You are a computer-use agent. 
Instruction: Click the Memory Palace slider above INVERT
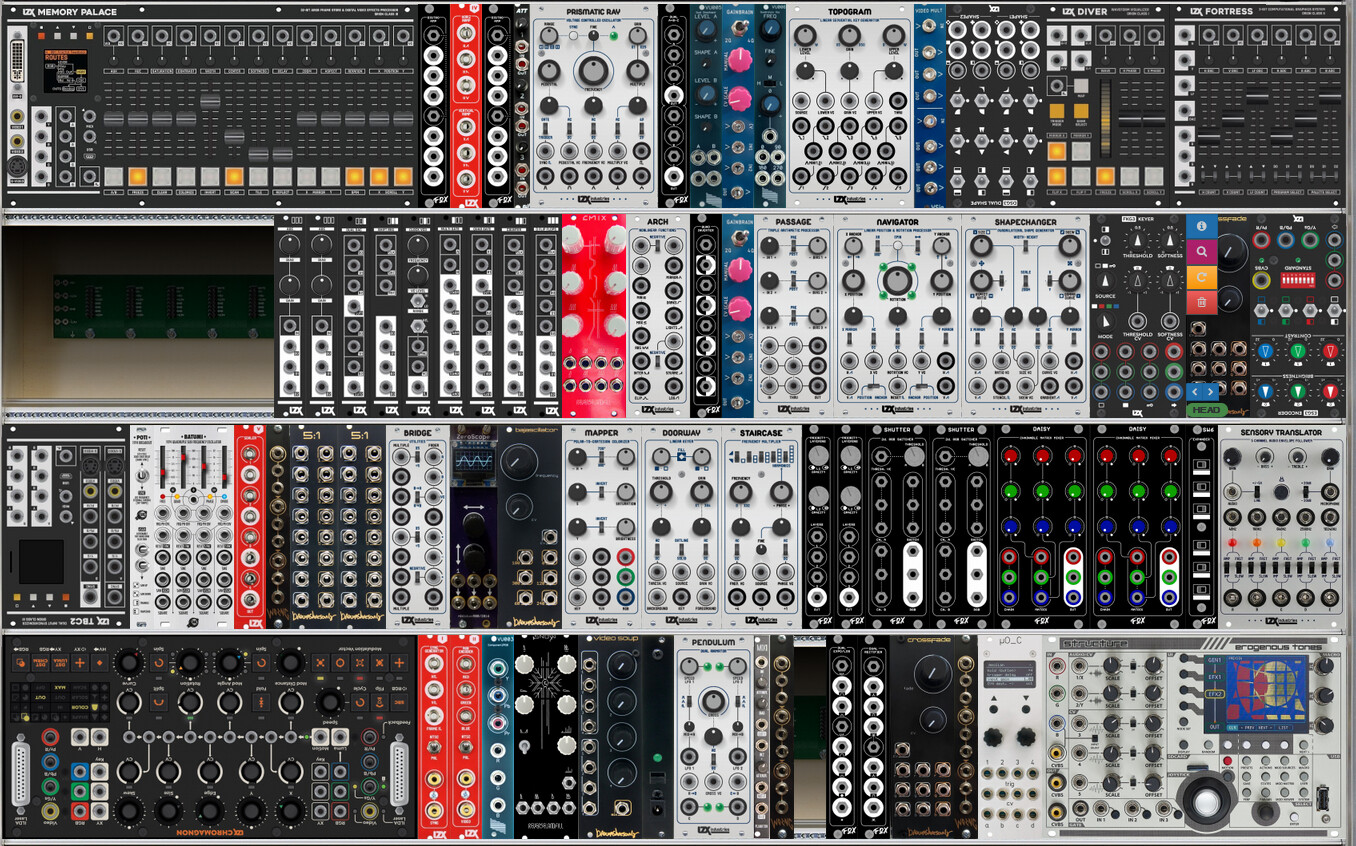pyautogui.click(x=210, y=101)
